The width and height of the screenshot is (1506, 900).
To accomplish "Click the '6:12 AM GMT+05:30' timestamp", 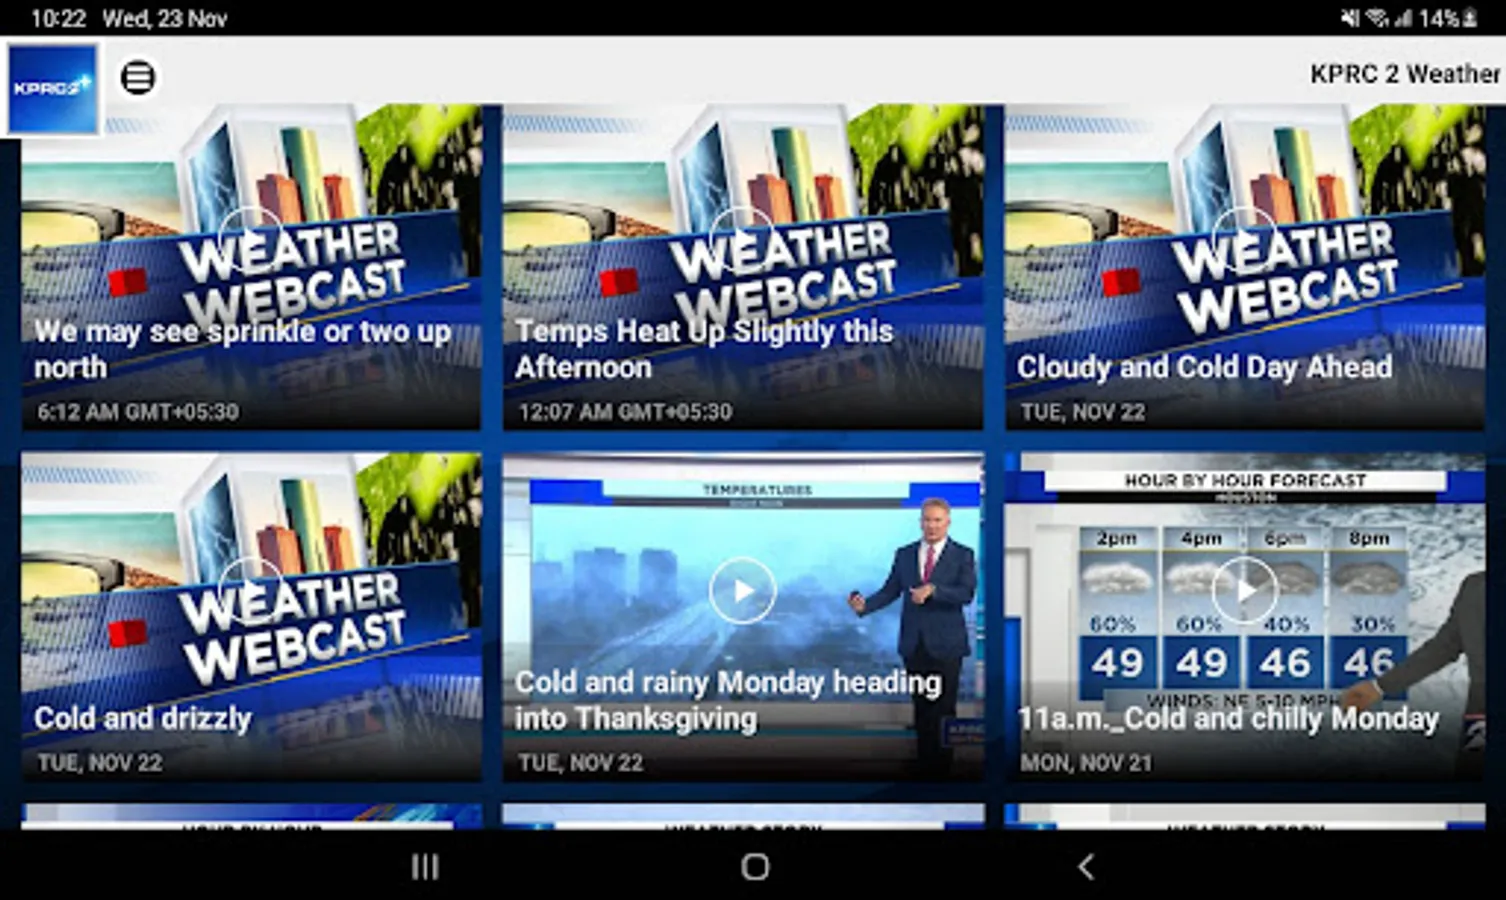I will (138, 412).
